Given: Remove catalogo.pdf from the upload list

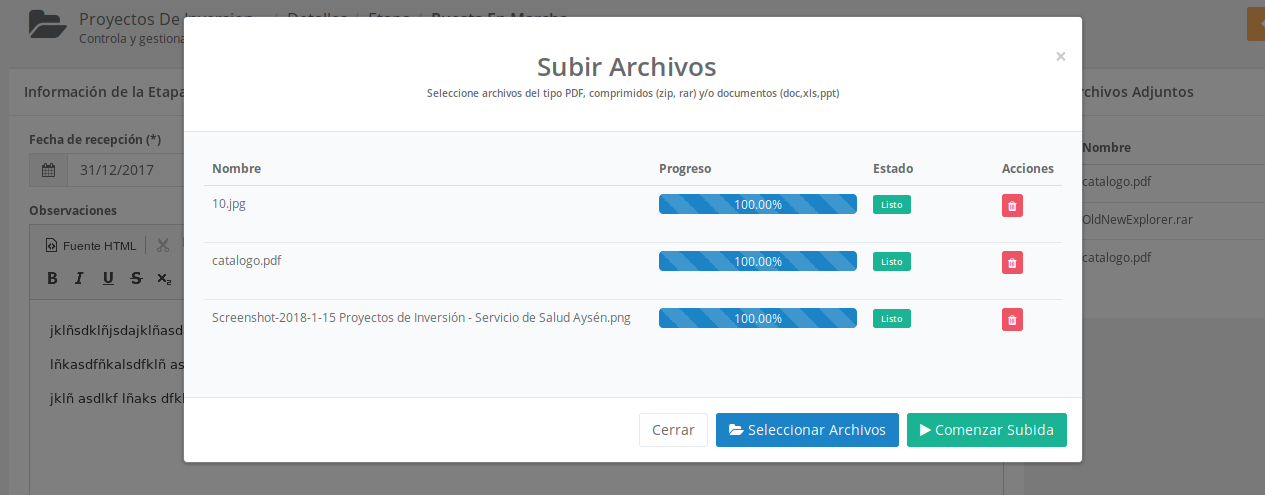Looking at the screenshot, I should (1012, 263).
